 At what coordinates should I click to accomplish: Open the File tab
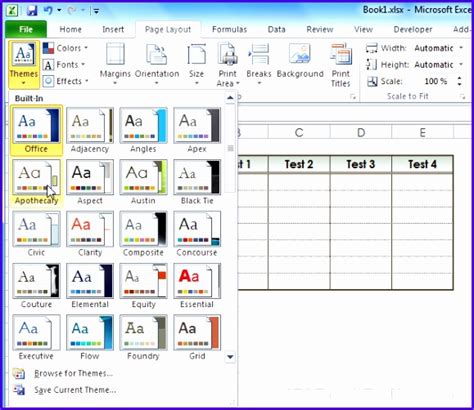tap(26, 29)
